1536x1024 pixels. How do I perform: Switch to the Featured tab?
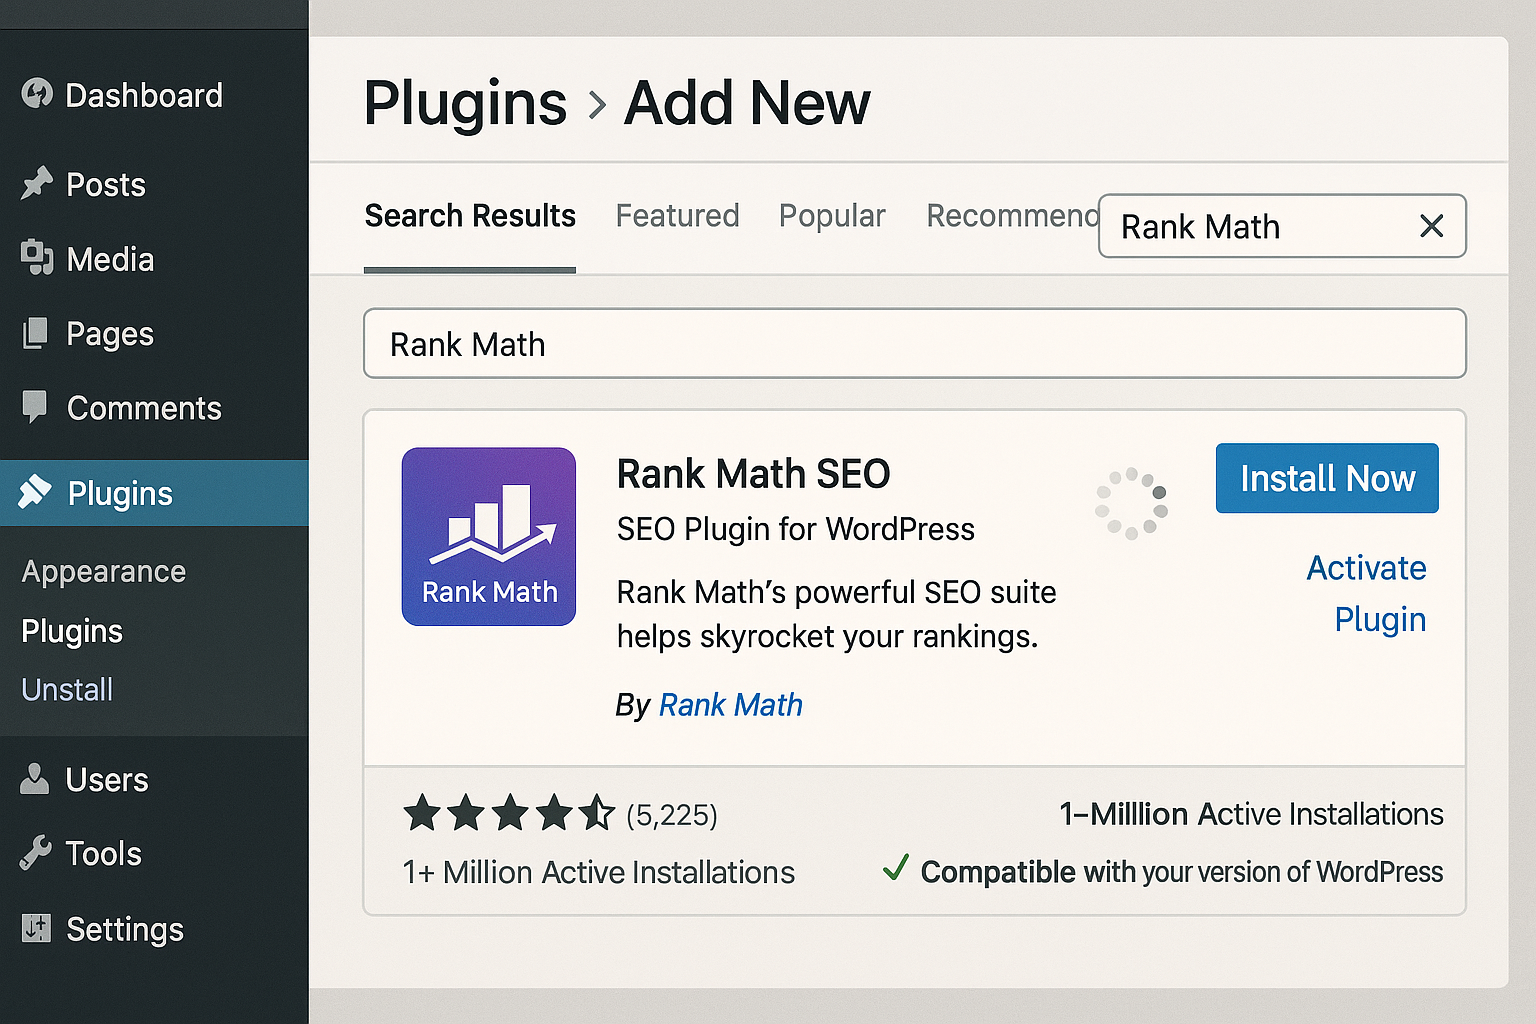point(677,216)
